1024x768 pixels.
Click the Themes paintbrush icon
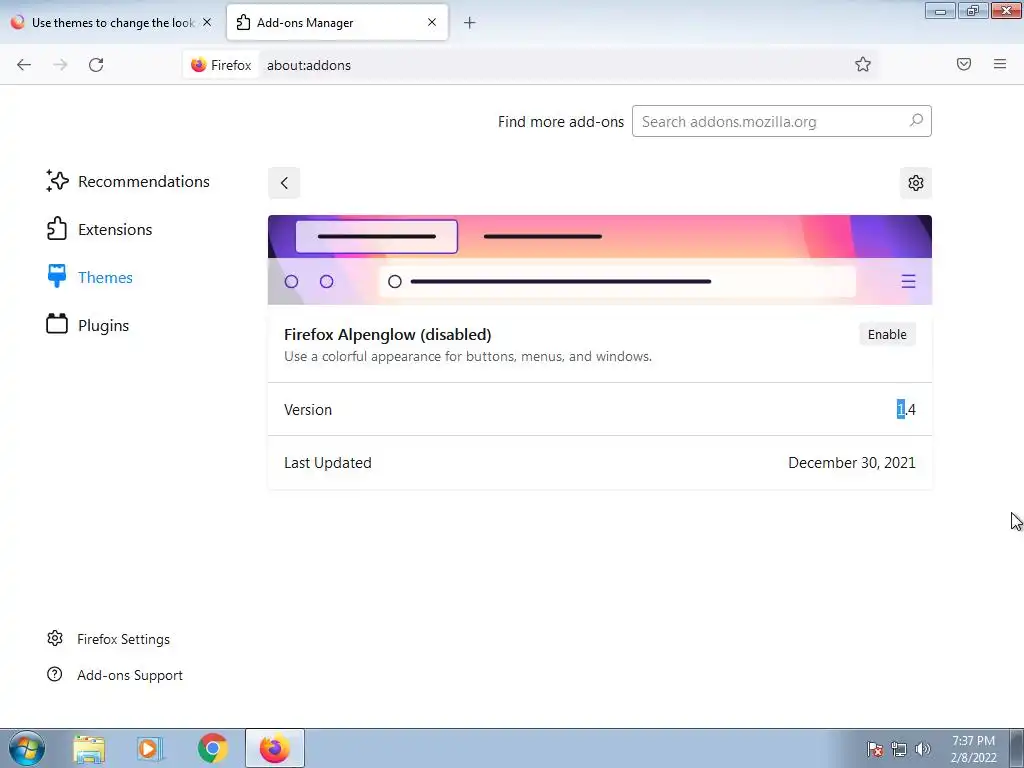57,277
